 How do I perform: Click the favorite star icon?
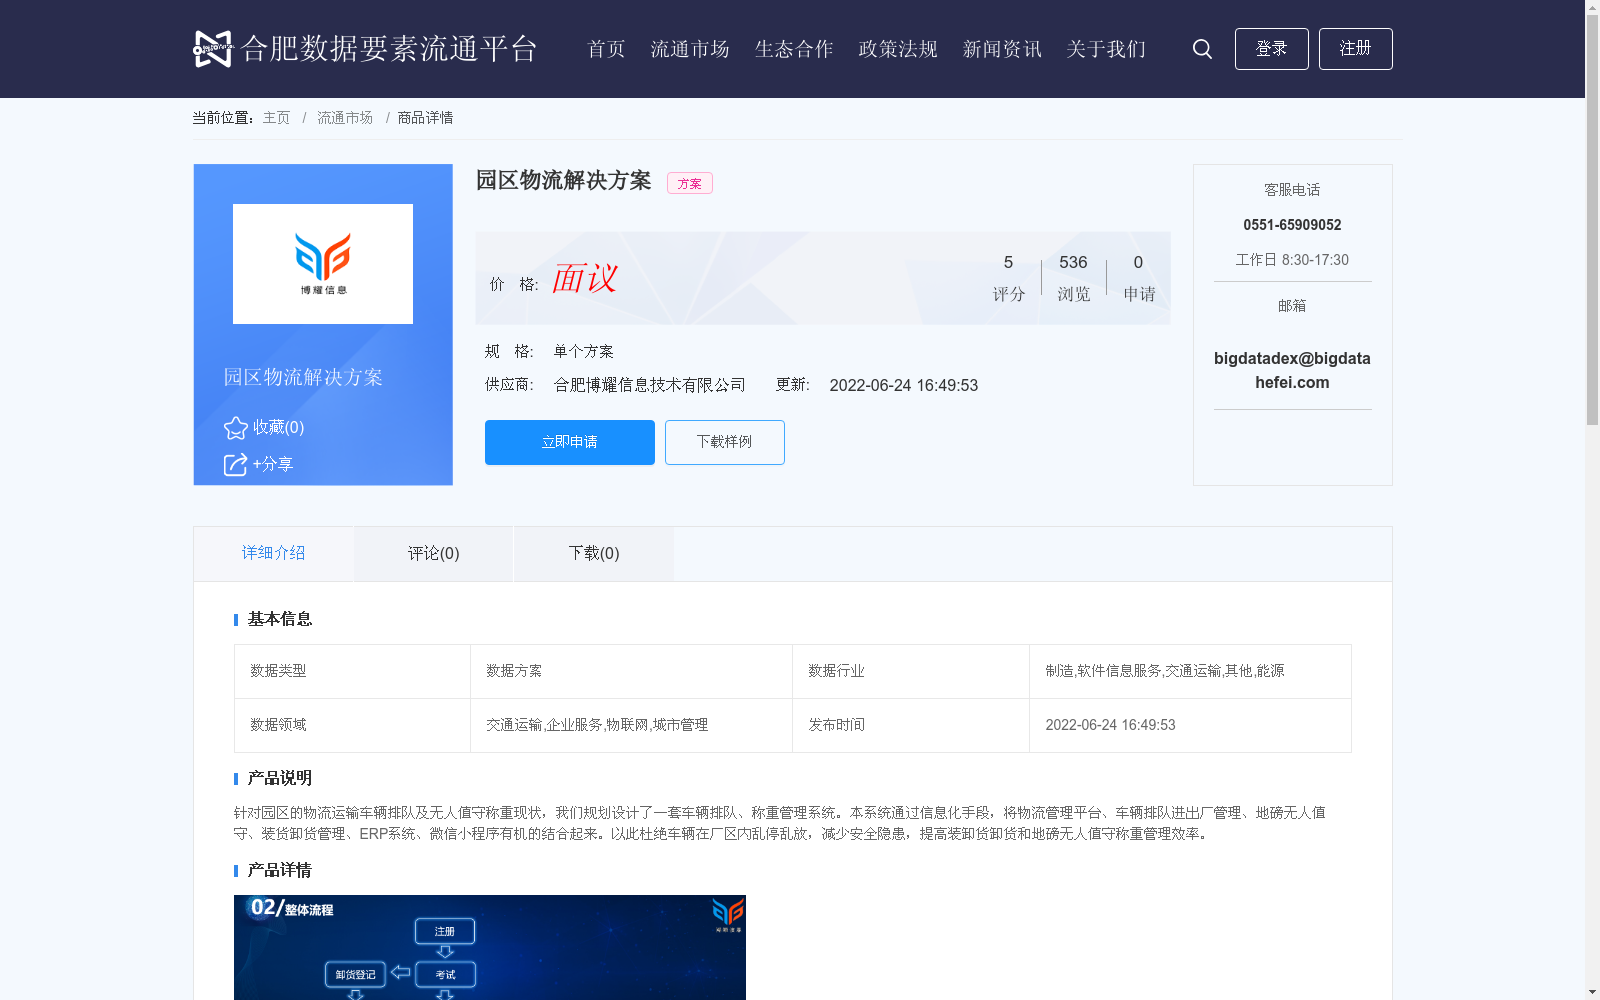(x=236, y=428)
